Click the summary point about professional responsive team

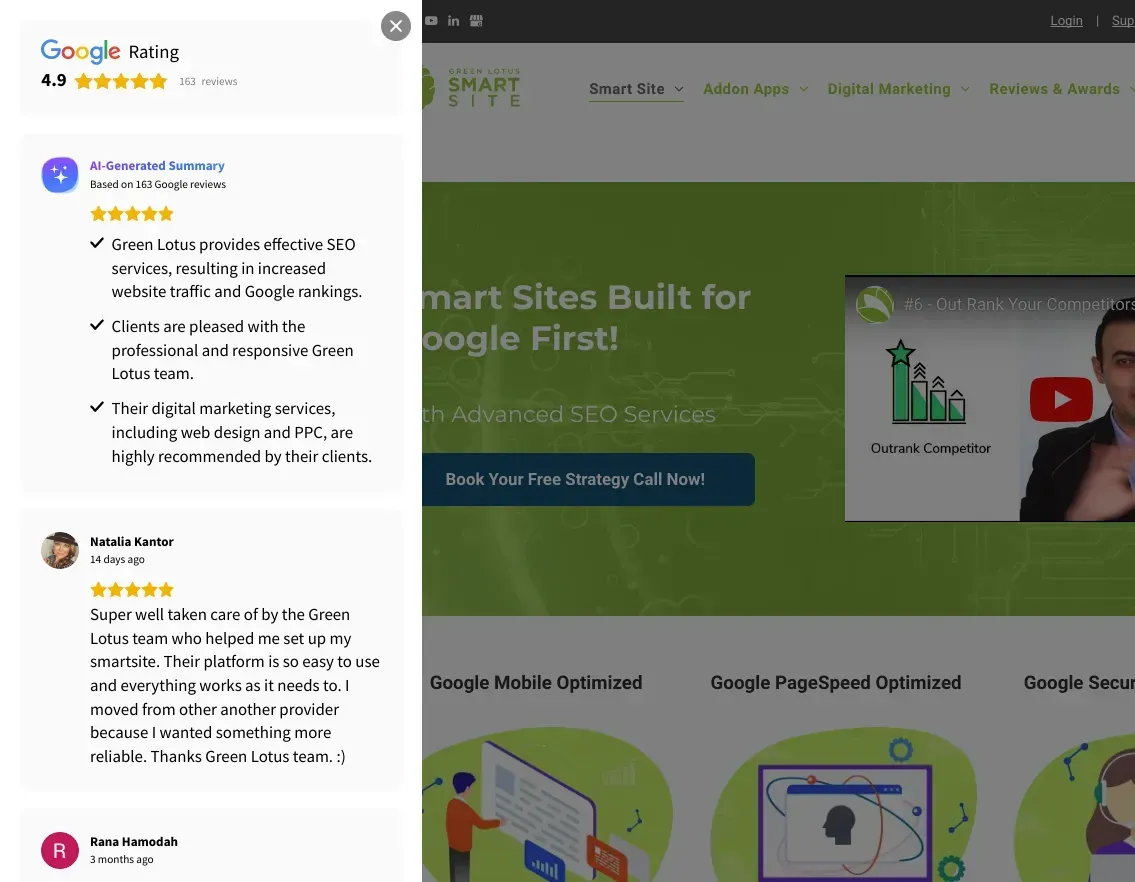[x=232, y=350]
